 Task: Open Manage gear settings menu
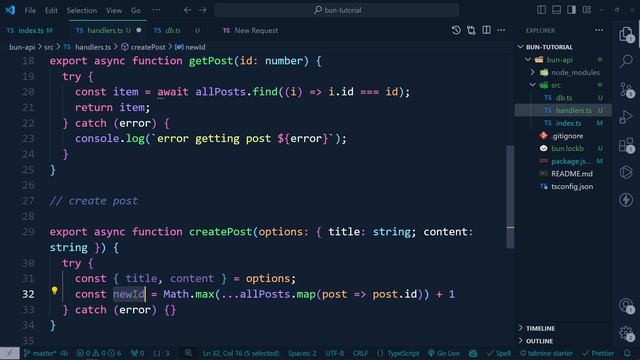point(626,333)
